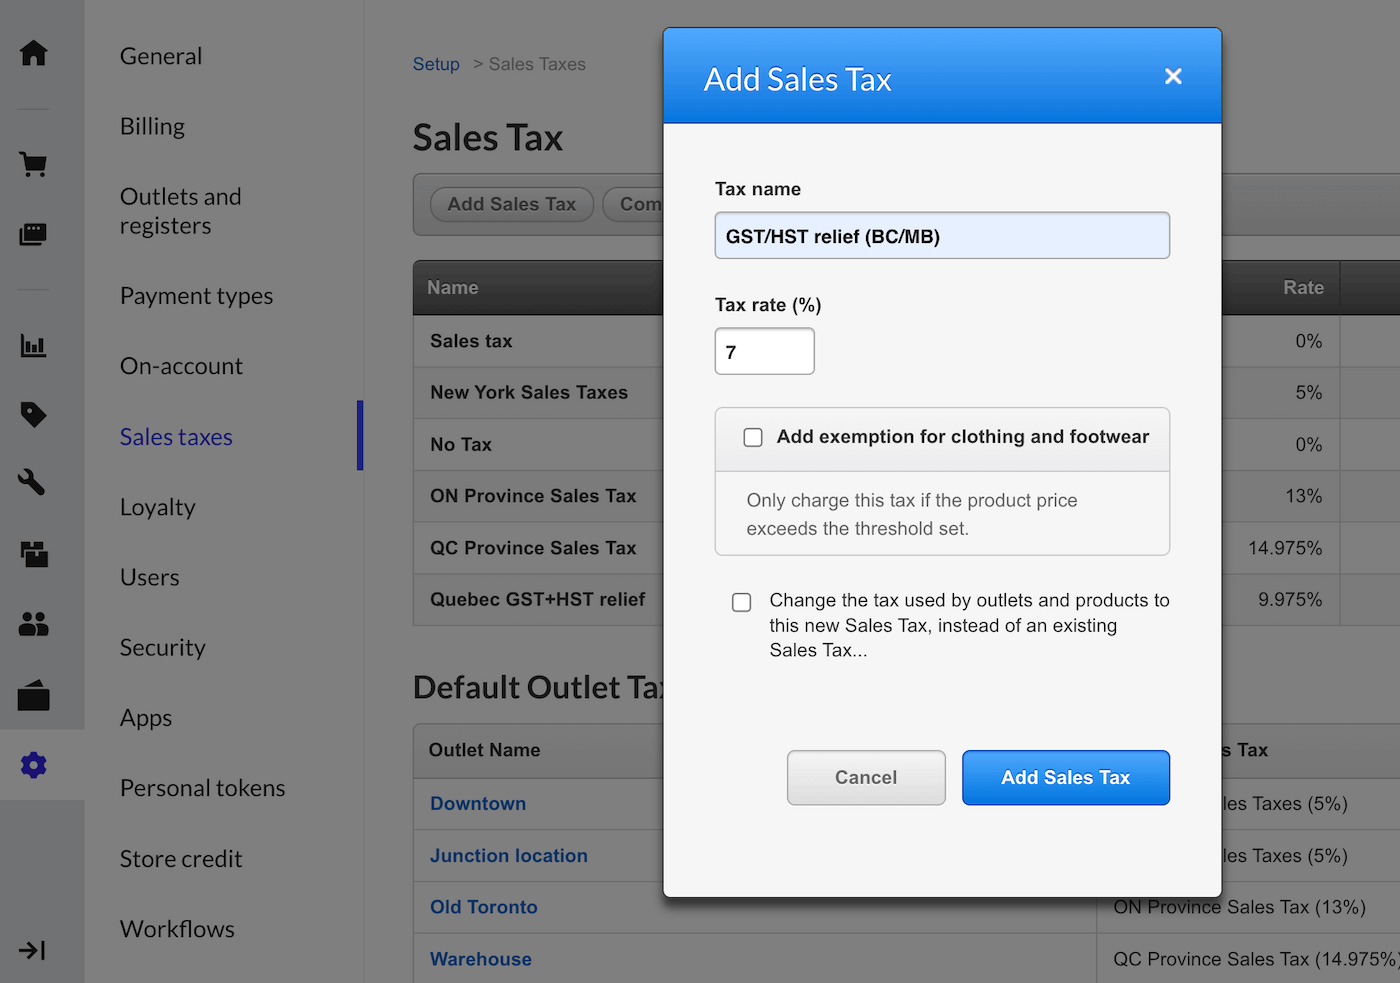The image size is (1400, 983).
Task: Click the Home icon in sidebar
Action: click(x=33, y=53)
